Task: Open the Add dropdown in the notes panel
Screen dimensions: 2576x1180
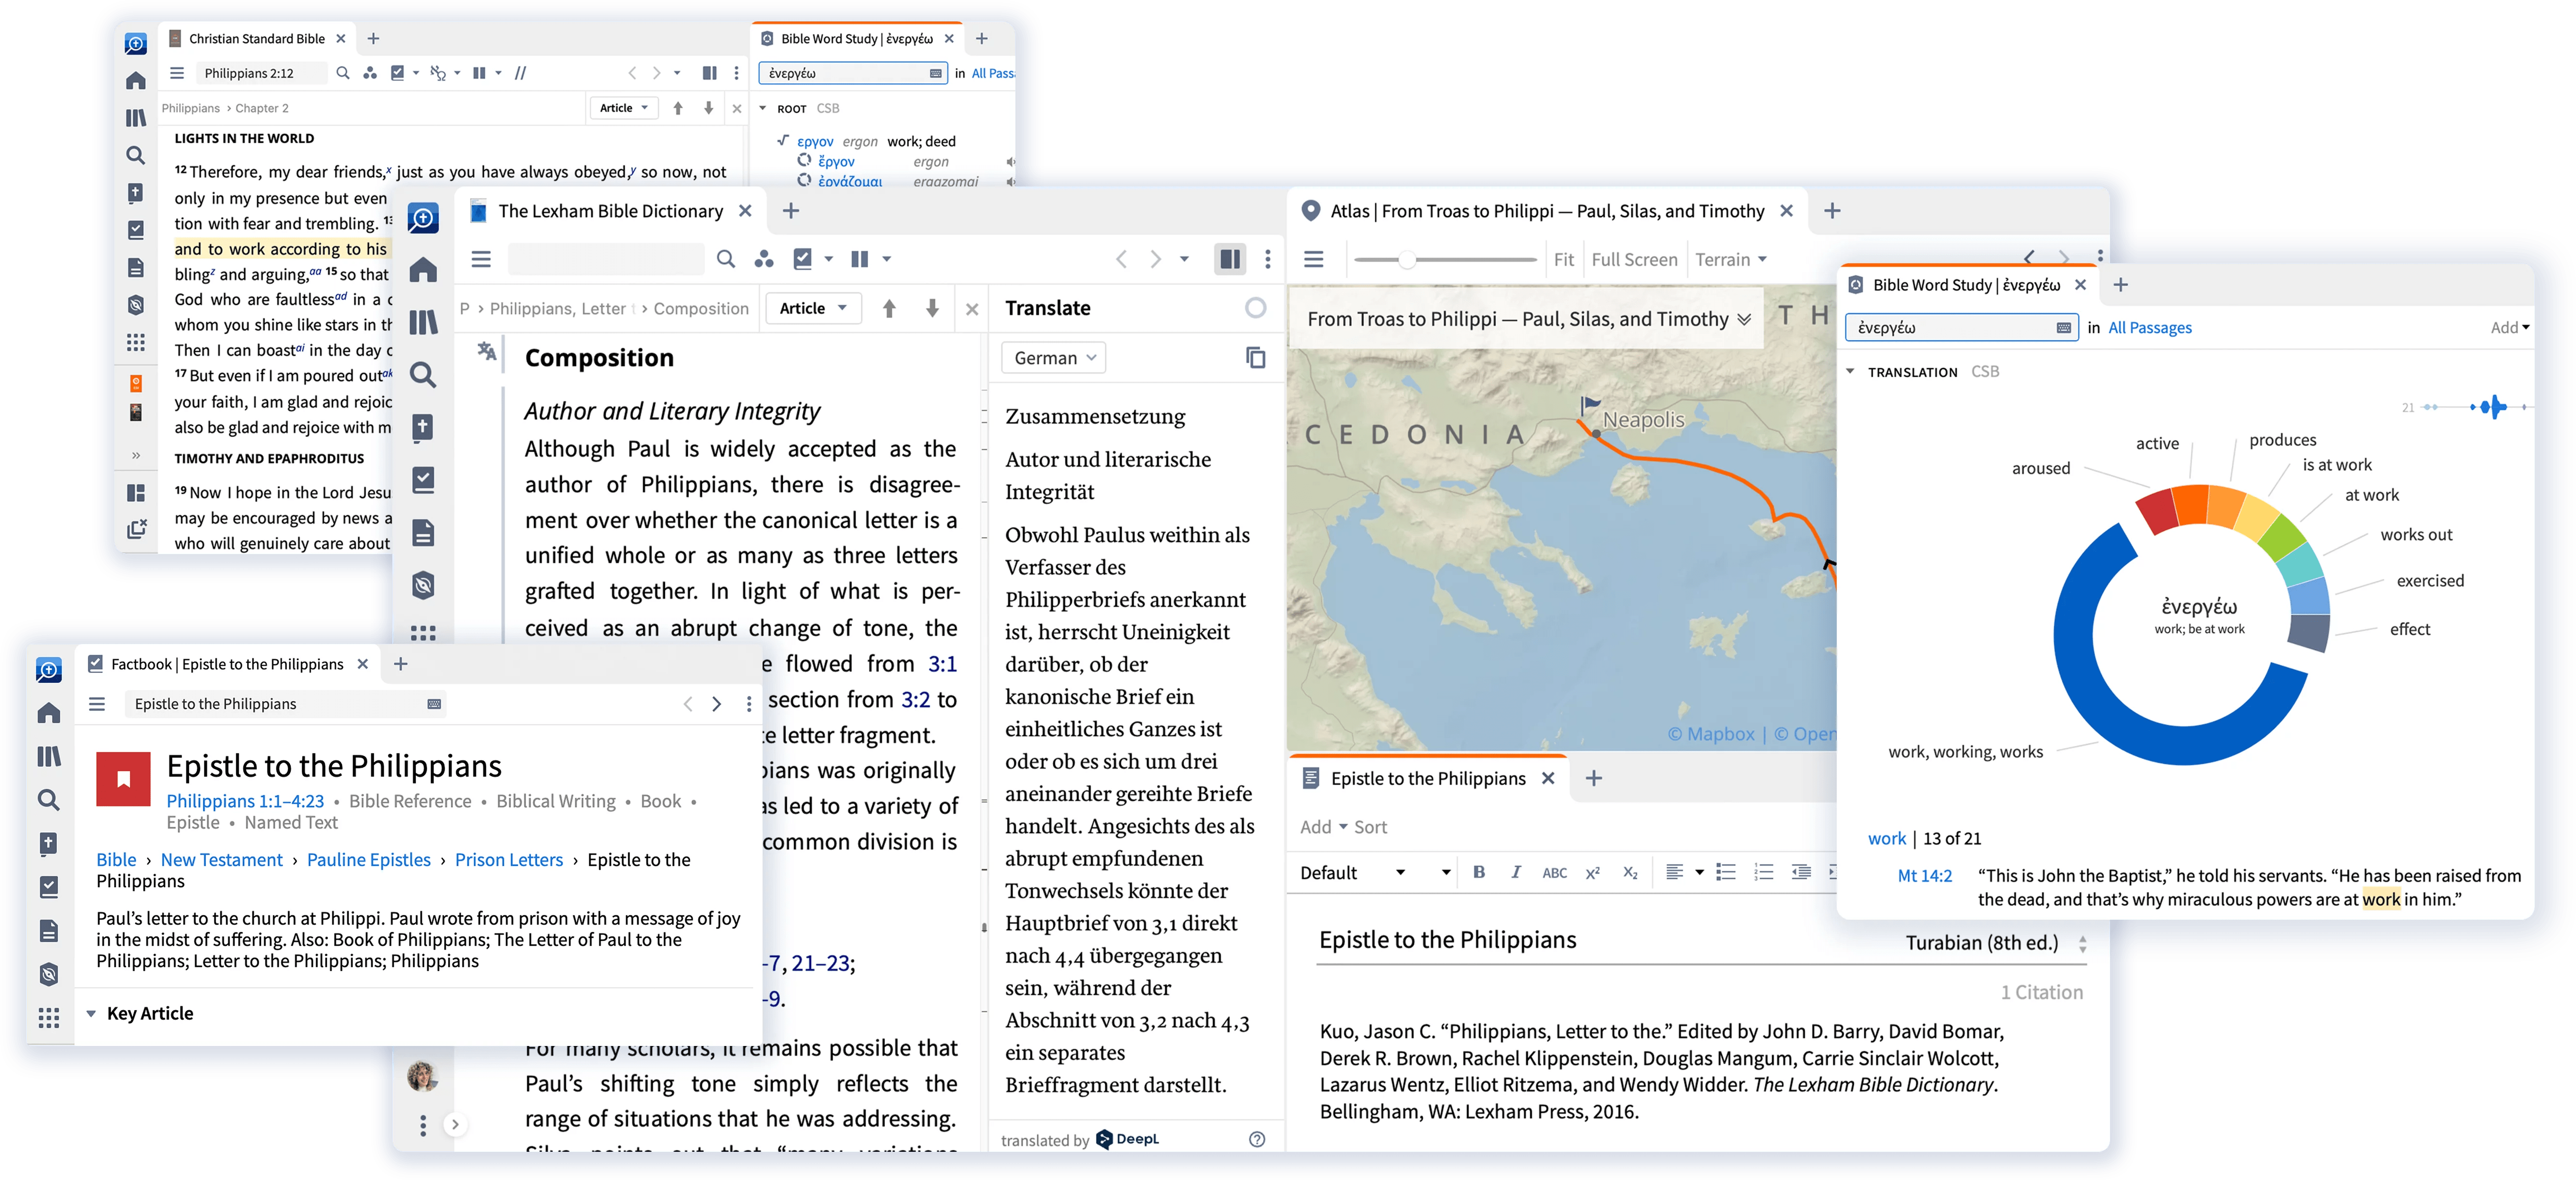Action: coord(1323,827)
